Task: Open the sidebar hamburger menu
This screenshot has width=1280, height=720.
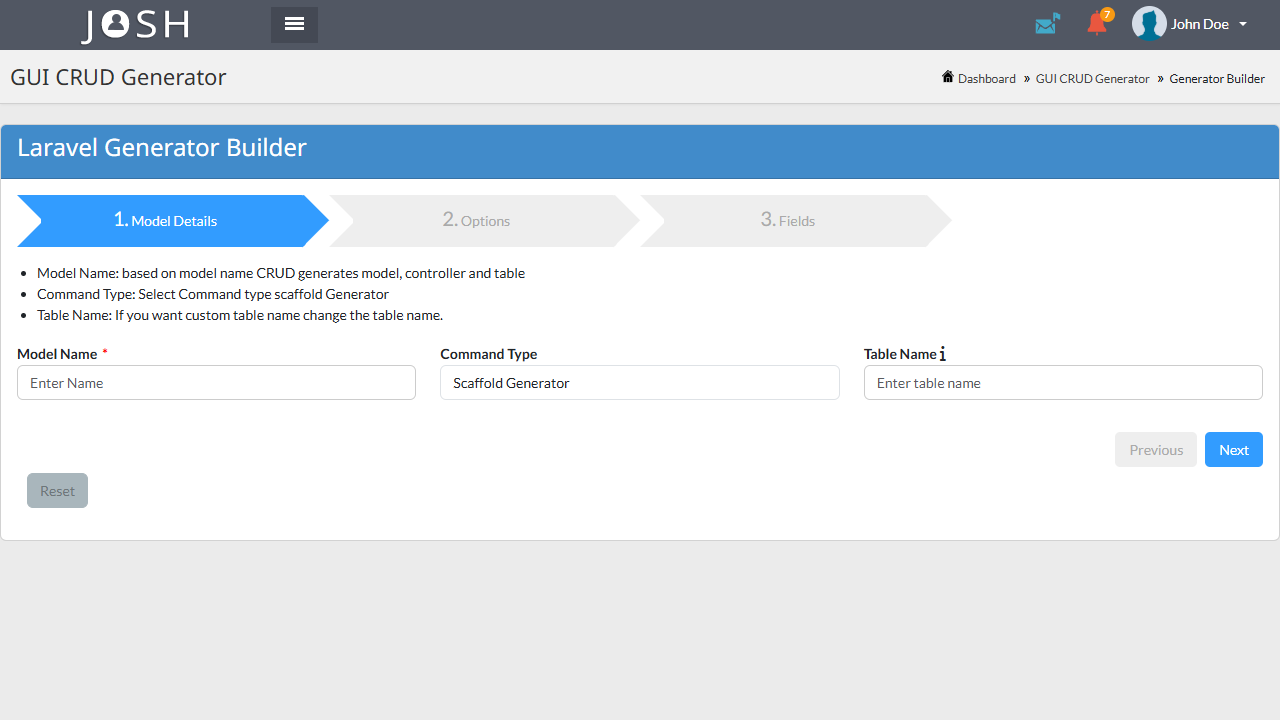Action: point(293,24)
